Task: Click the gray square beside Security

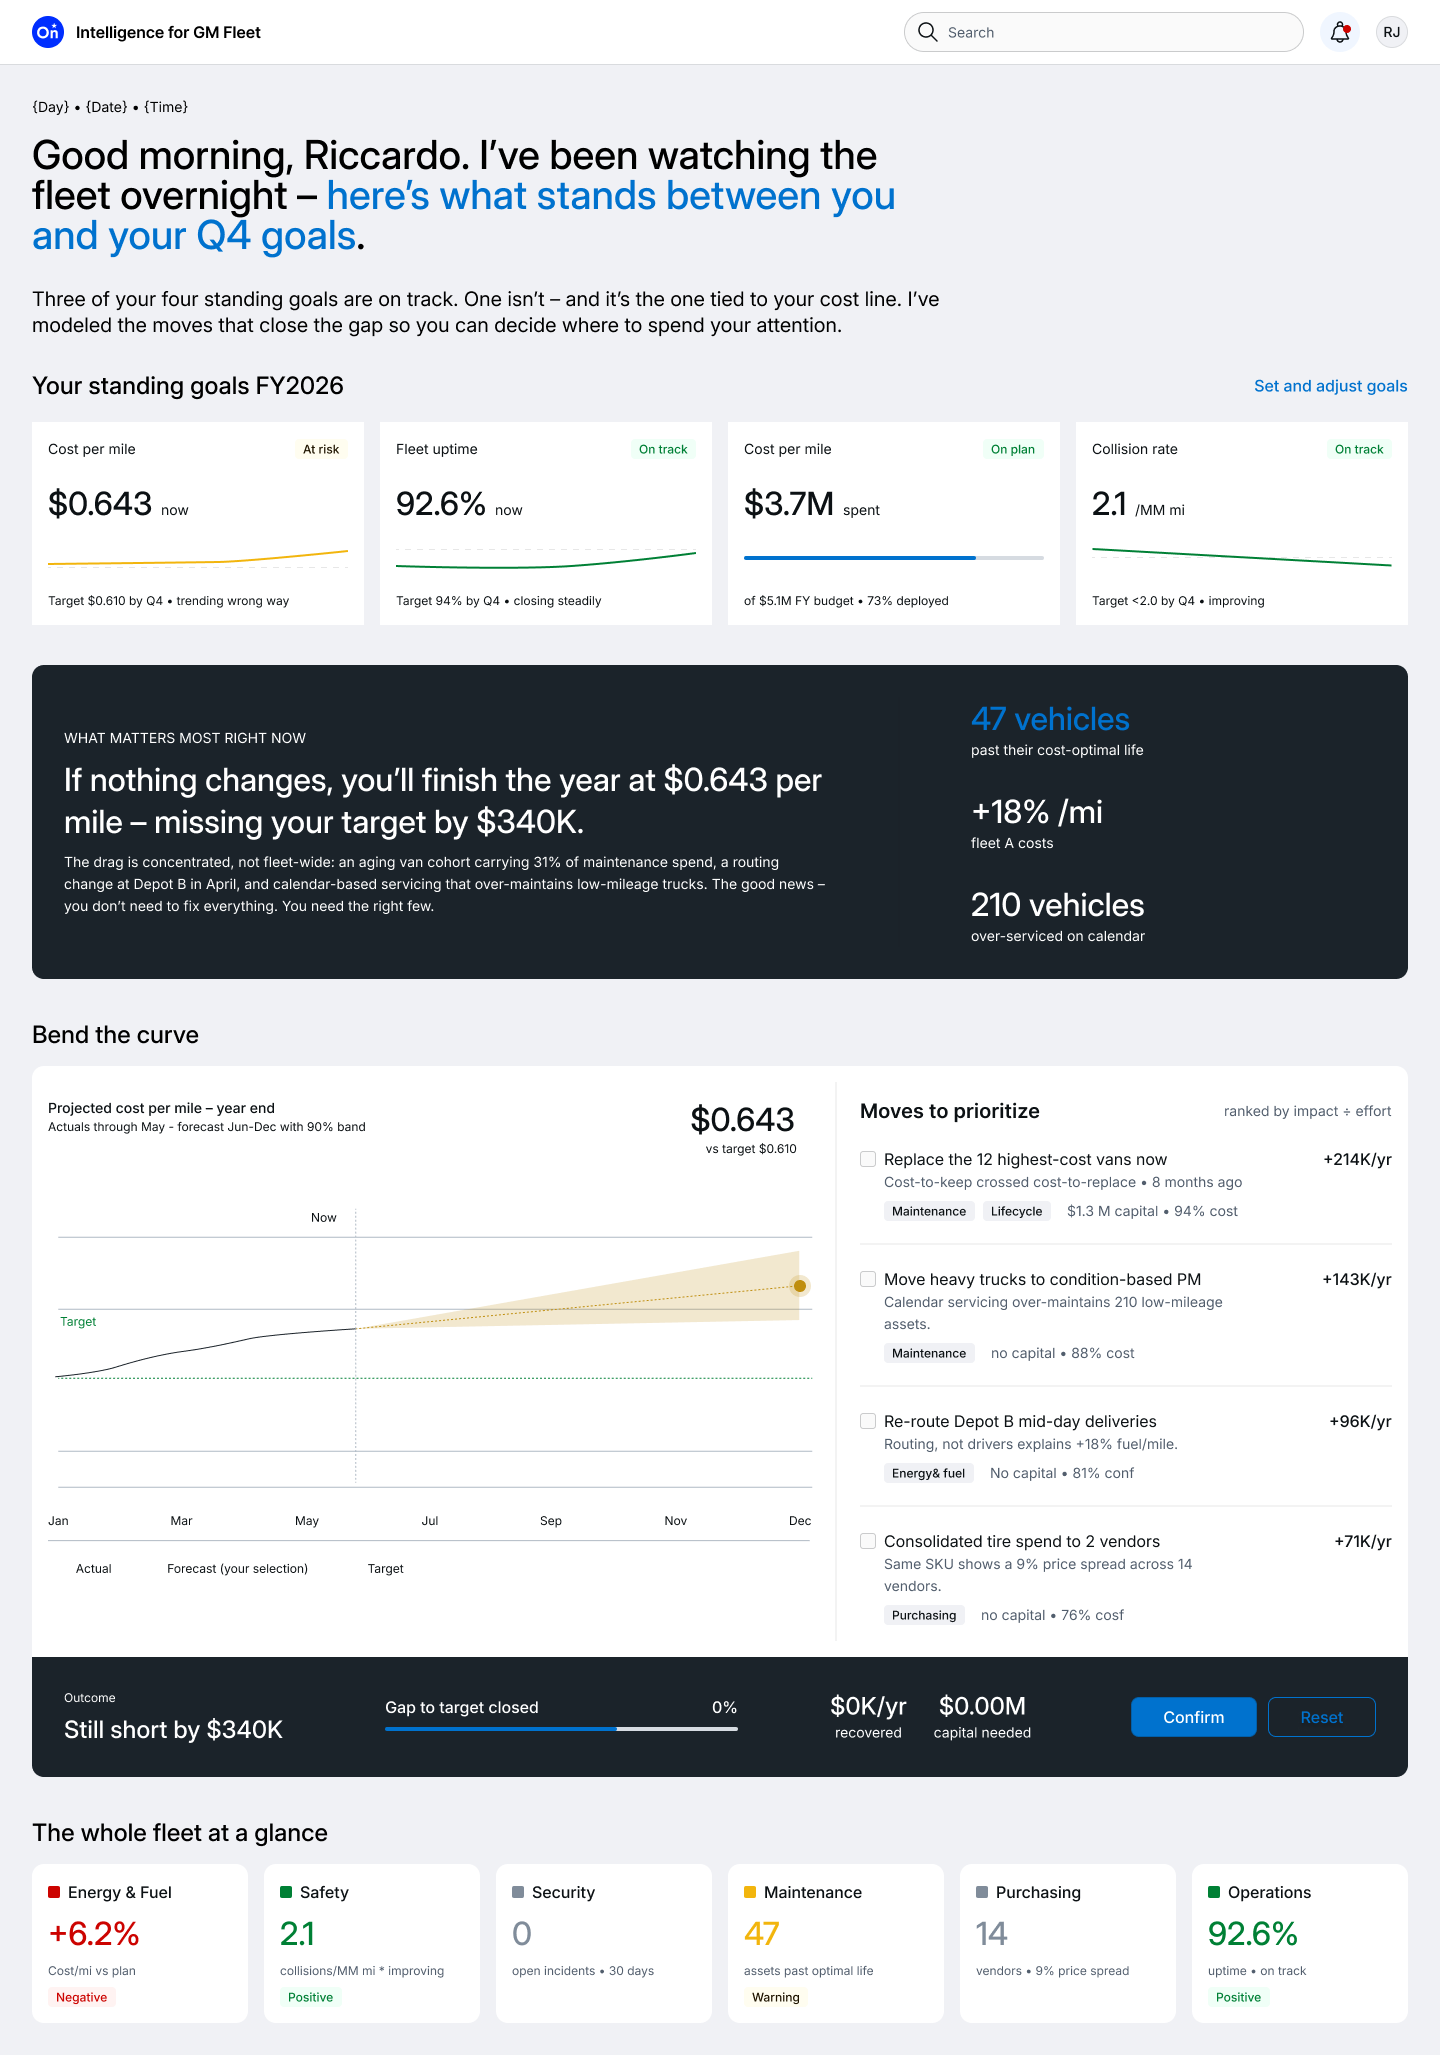Action: pos(518,1892)
